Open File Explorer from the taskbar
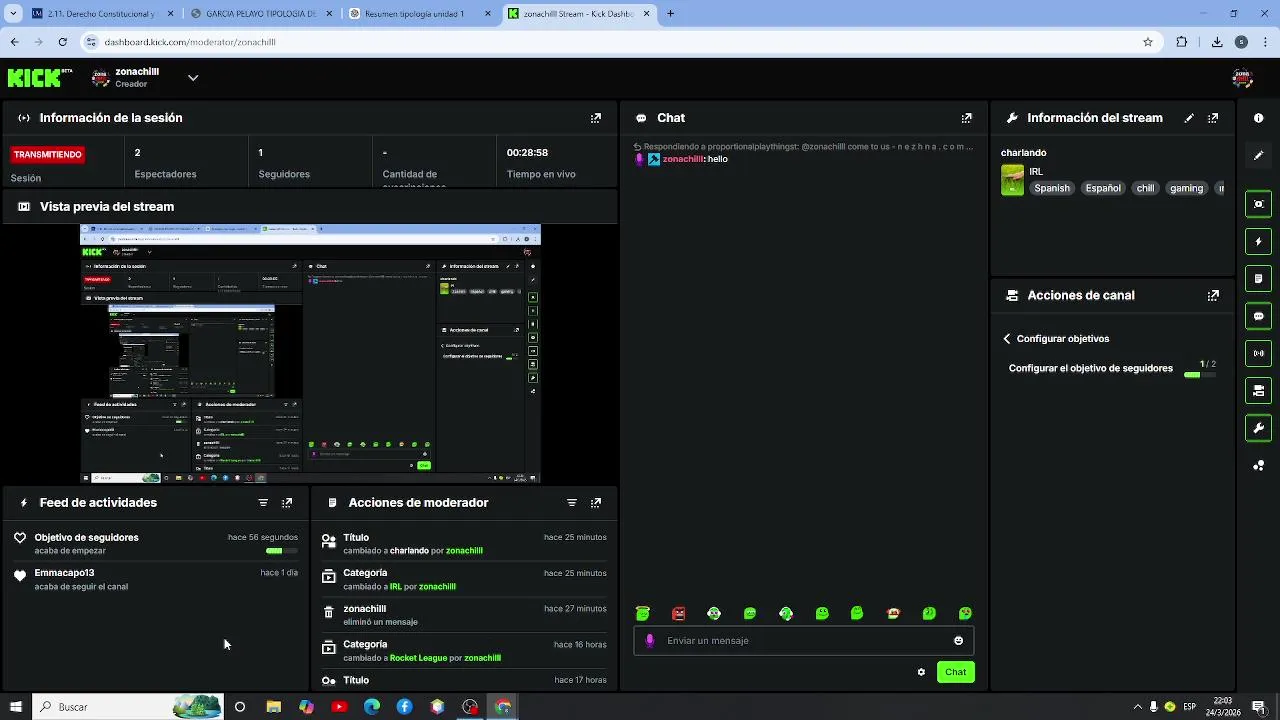Screen dimensions: 1280x720 [273, 707]
